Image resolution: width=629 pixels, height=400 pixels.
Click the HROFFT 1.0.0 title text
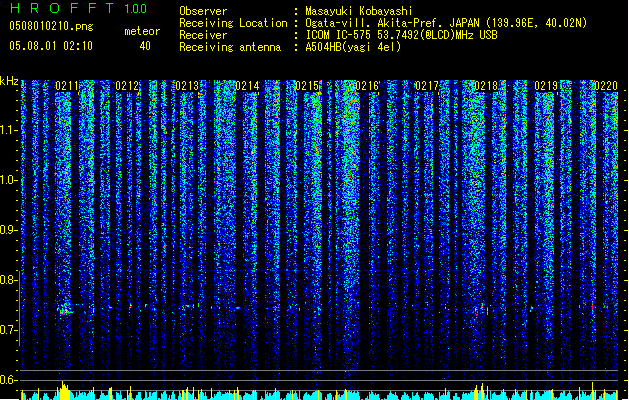click(79, 8)
